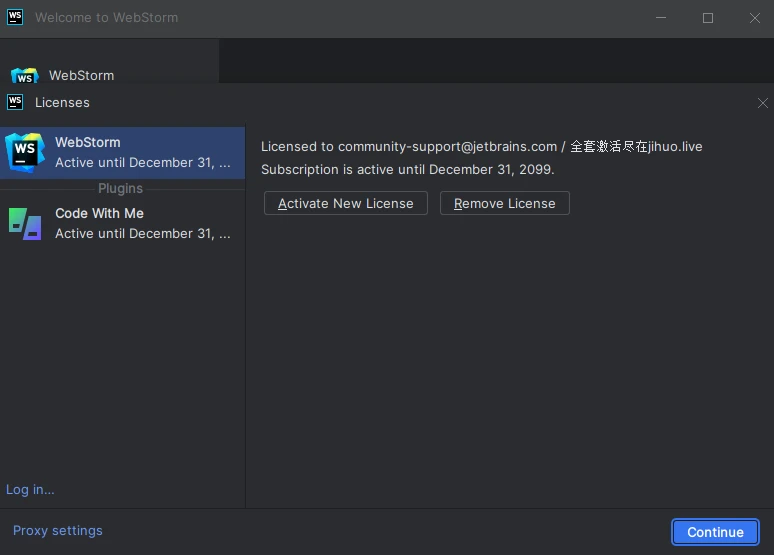Select WebStorm license entry in list

click(122, 153)
